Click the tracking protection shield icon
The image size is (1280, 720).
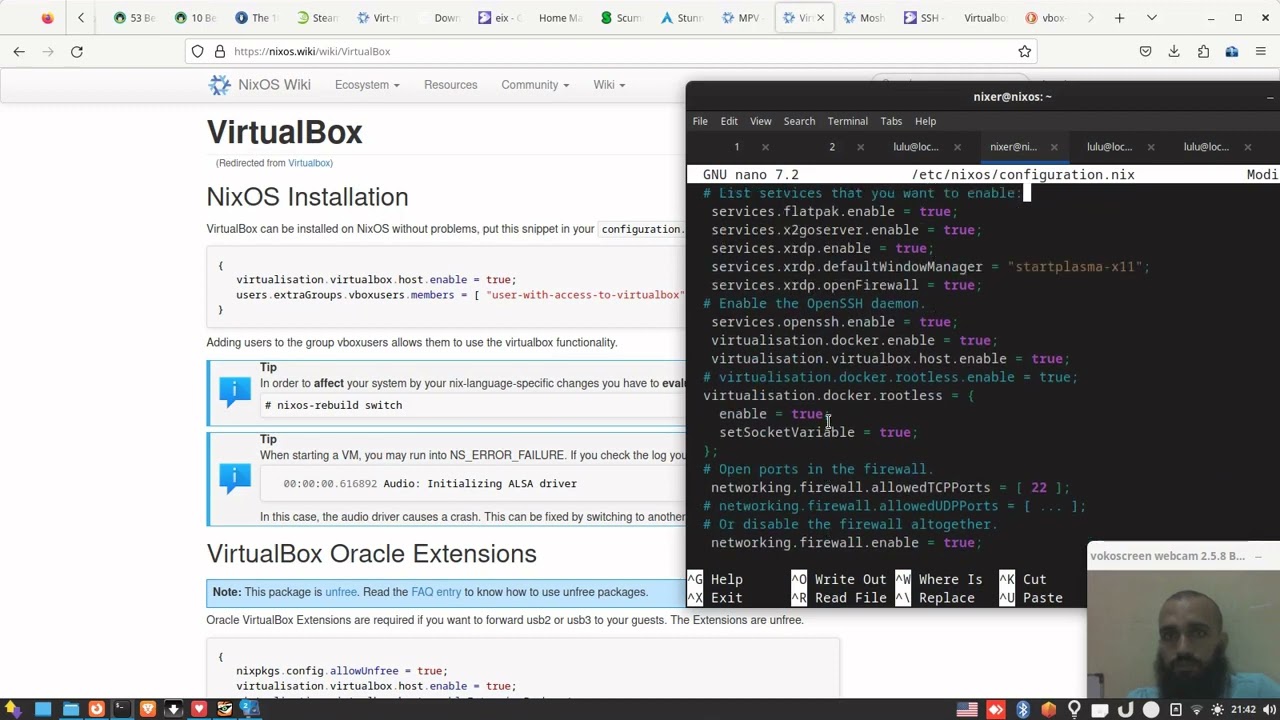[x=198, y=51]
